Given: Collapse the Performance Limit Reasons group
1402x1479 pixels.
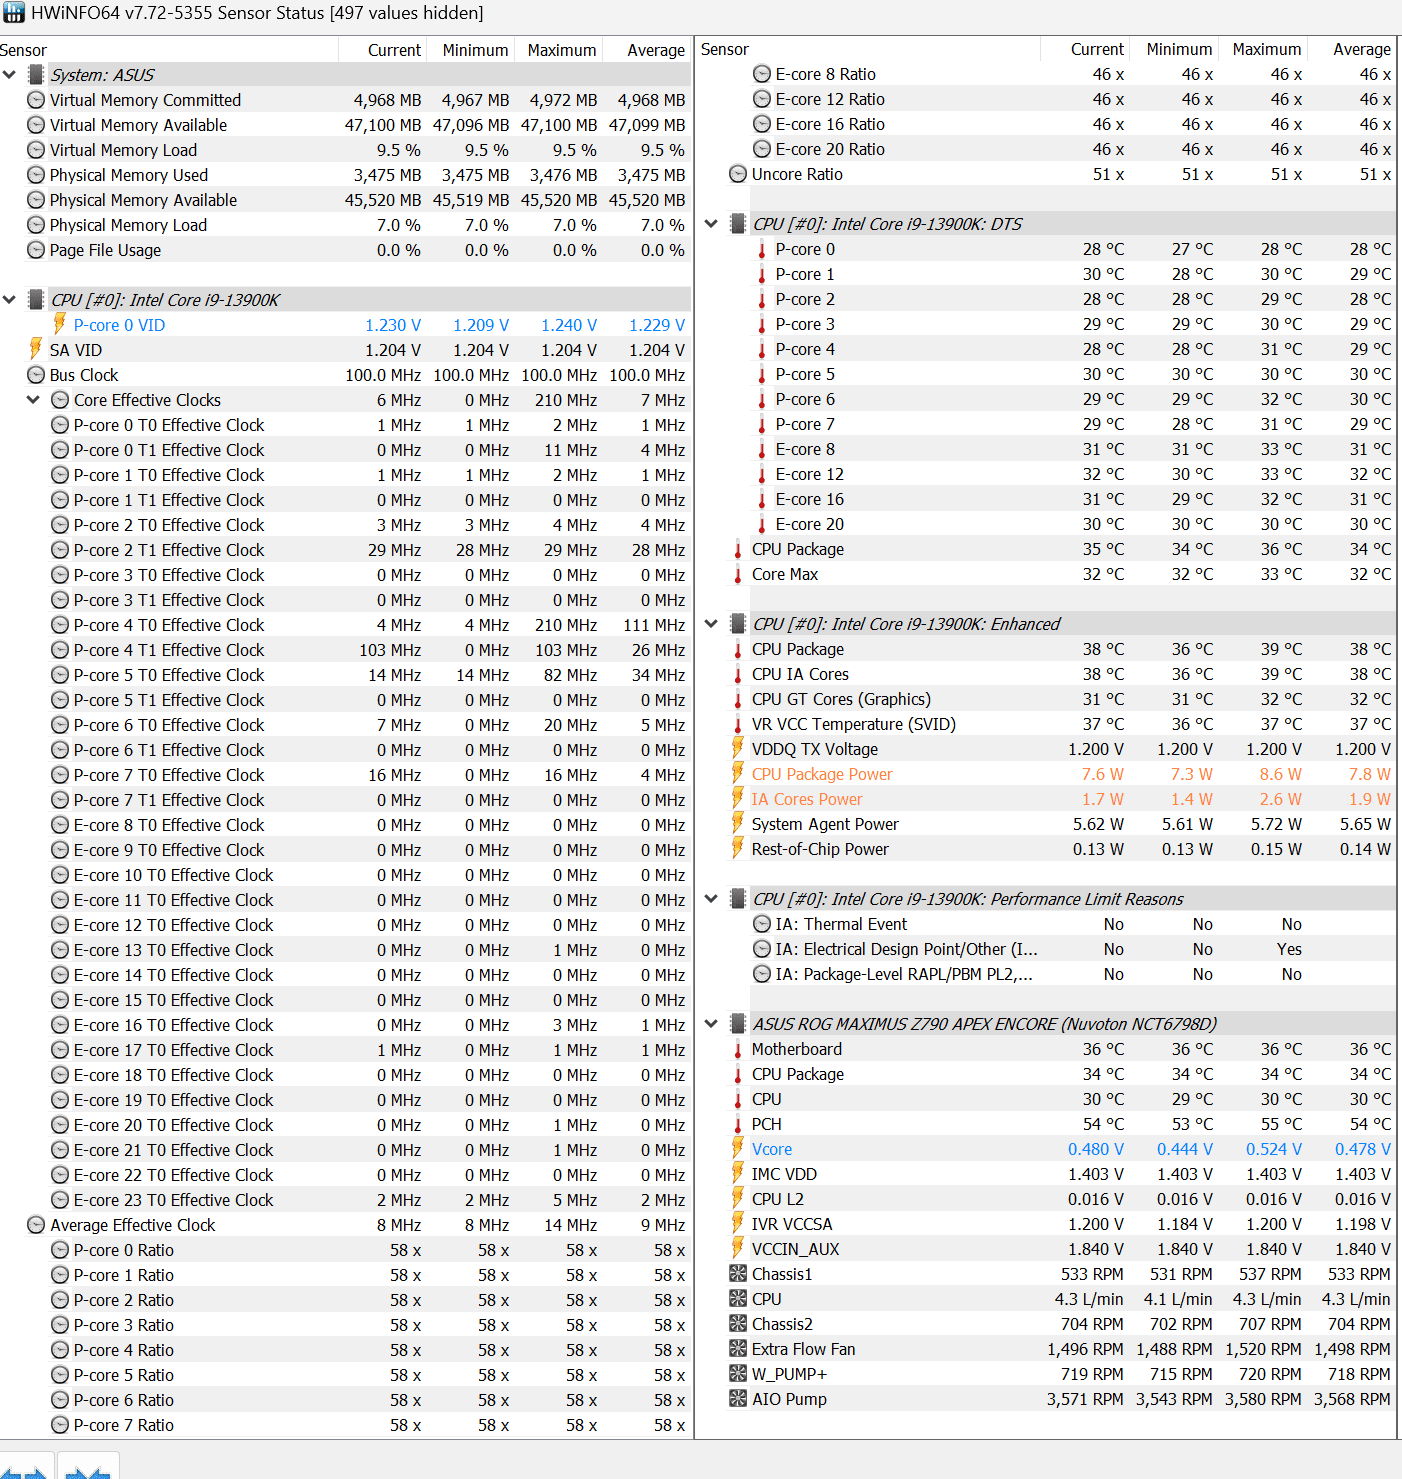Looking at the screenshot, I should click(711, 899).
